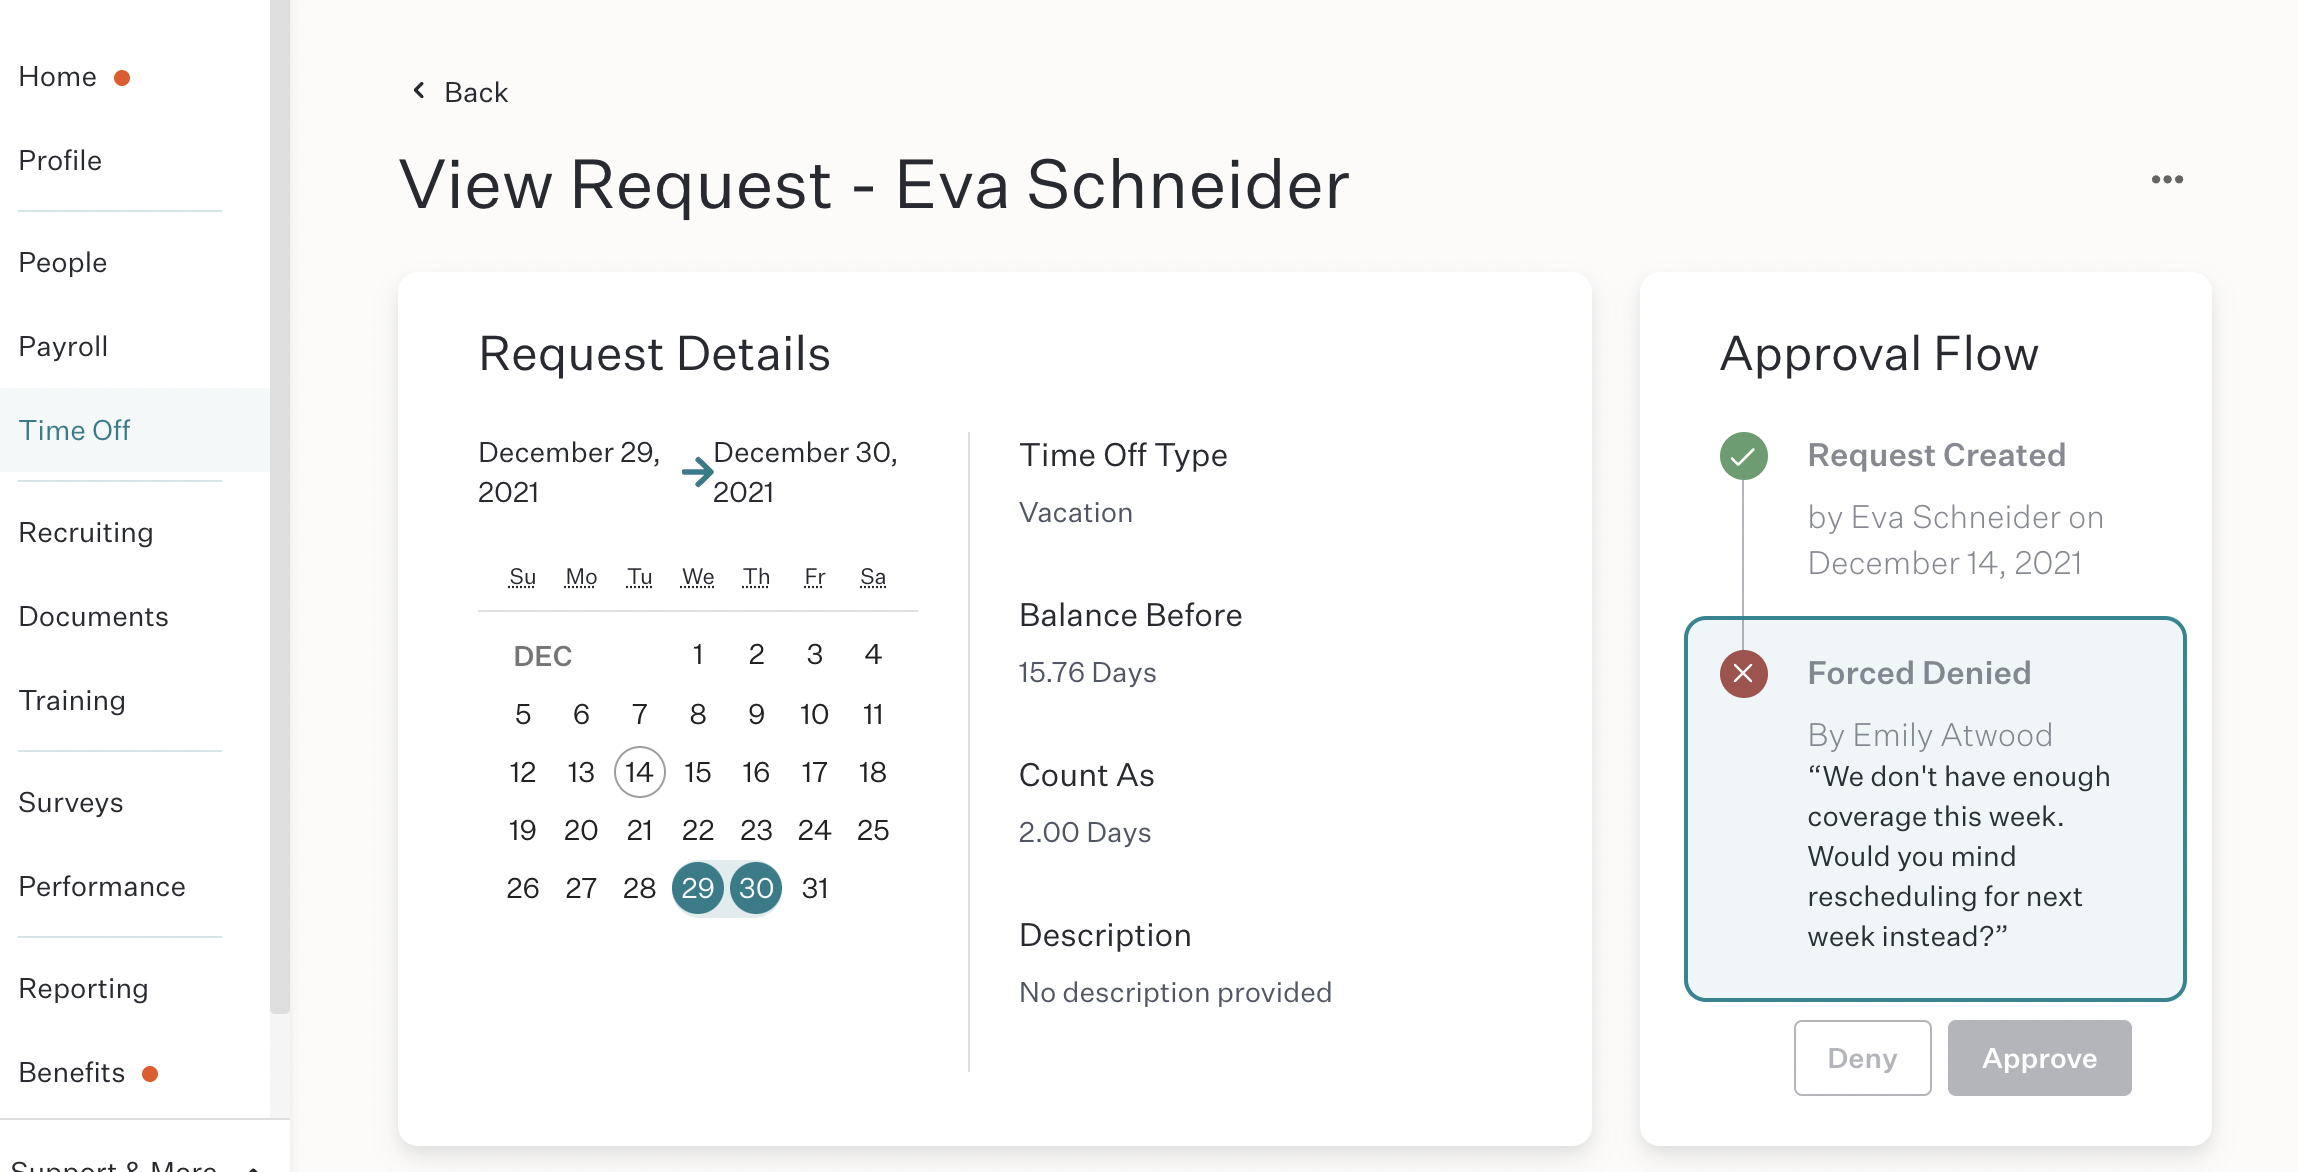This screenshot has width=2298, height=1172.
Task: Go Back to previous page
Action: 476,92
